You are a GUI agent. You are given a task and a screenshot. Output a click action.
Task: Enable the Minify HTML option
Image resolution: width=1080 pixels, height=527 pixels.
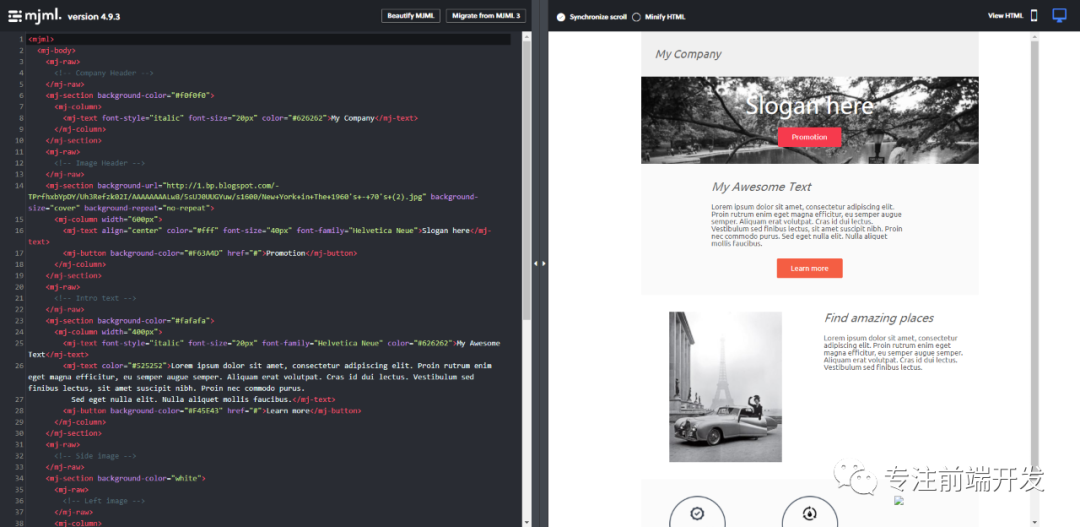[637, 17]
